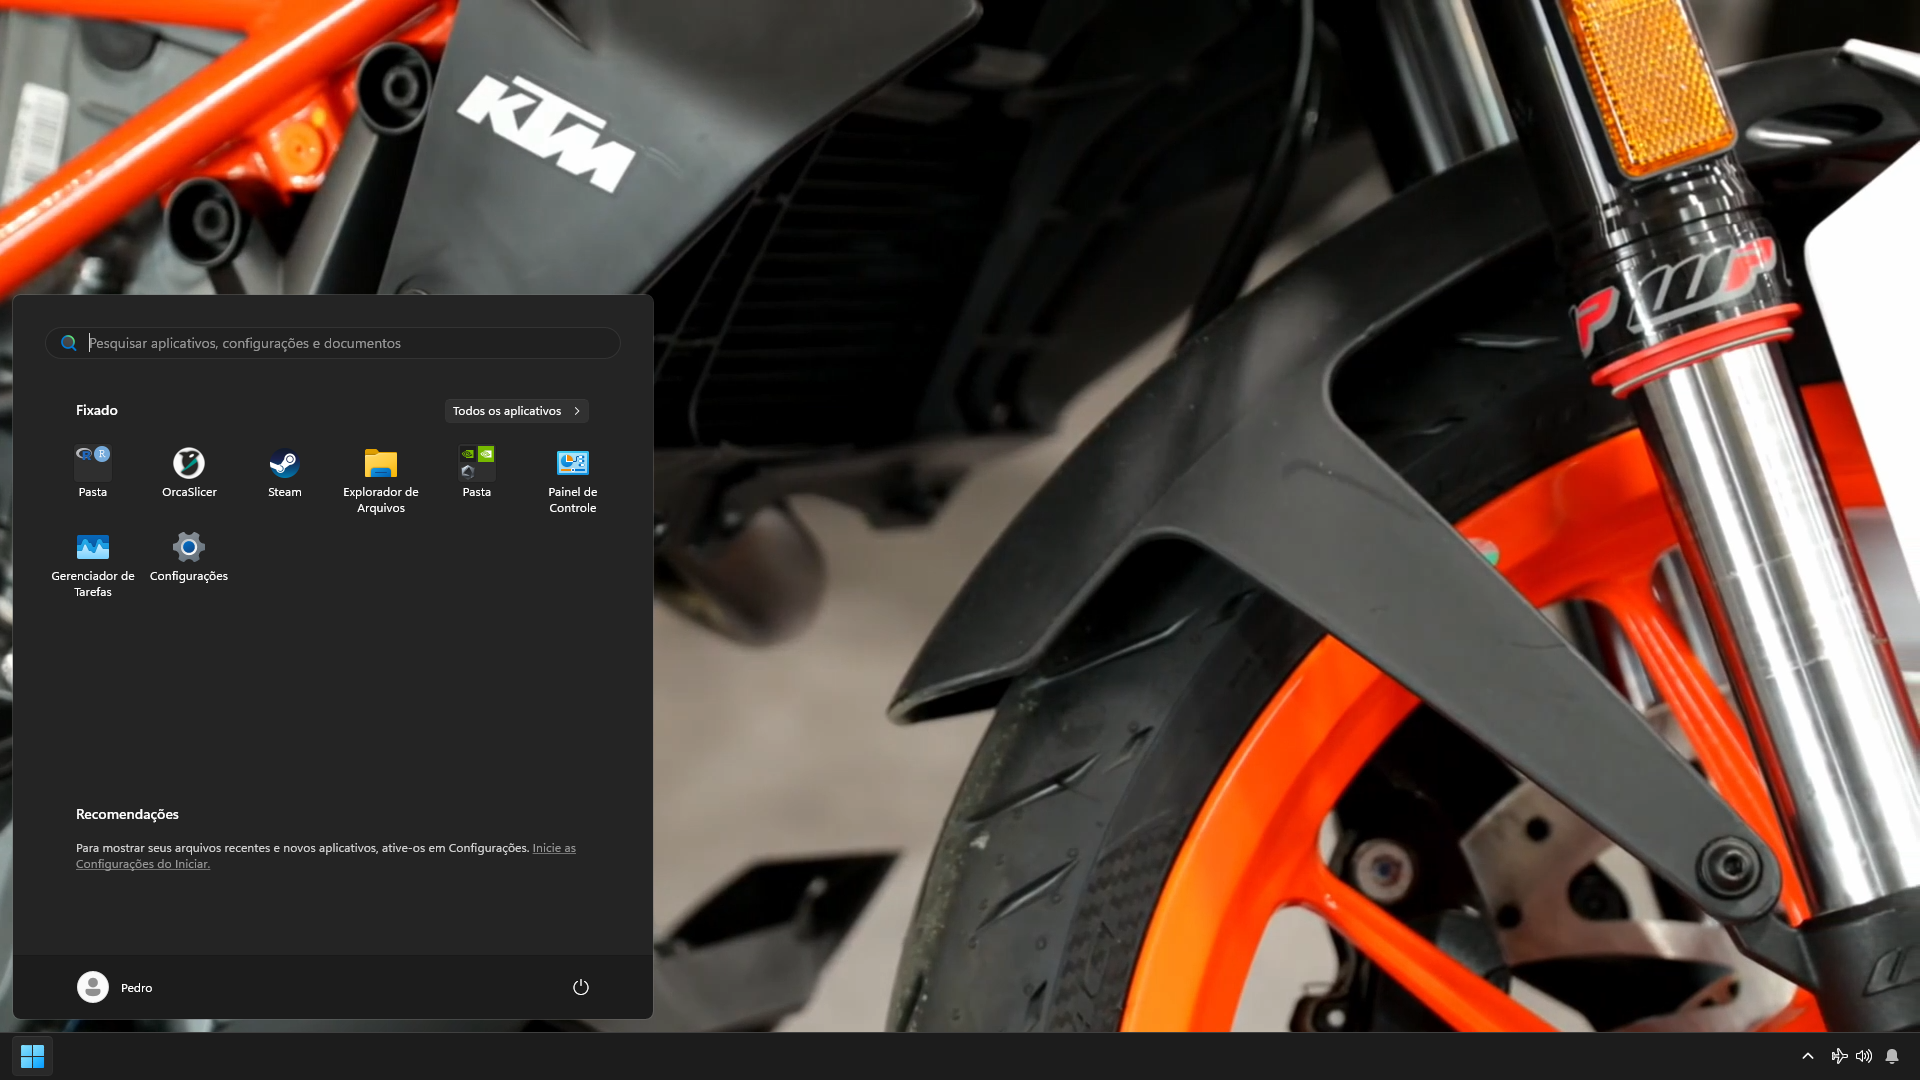Launch OrcaSlicer from pinned apps

pos(189,472)
